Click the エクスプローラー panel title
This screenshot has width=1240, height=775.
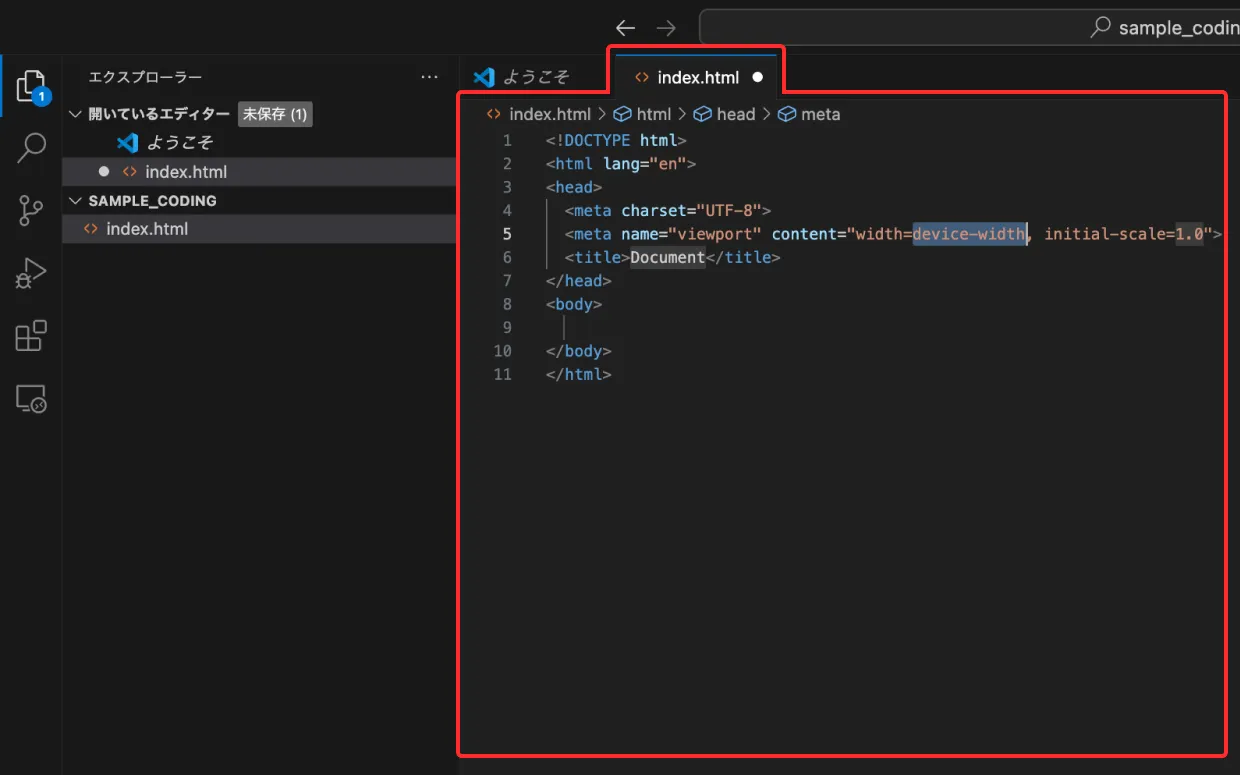[145, 77]
